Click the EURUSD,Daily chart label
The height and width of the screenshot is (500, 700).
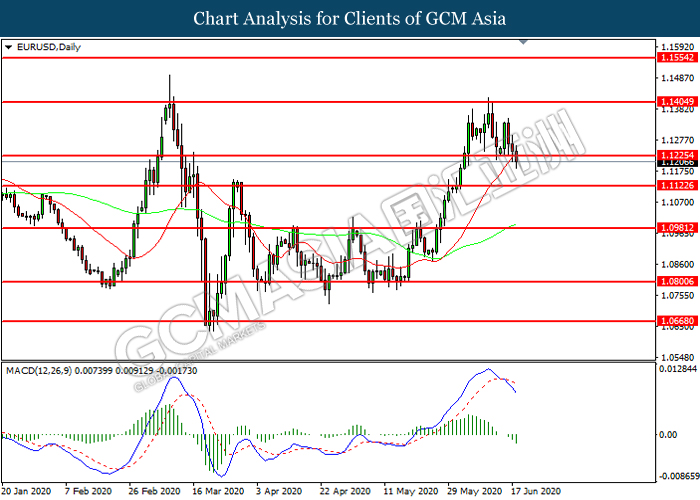pyautogui.click(x=49, y=47)
